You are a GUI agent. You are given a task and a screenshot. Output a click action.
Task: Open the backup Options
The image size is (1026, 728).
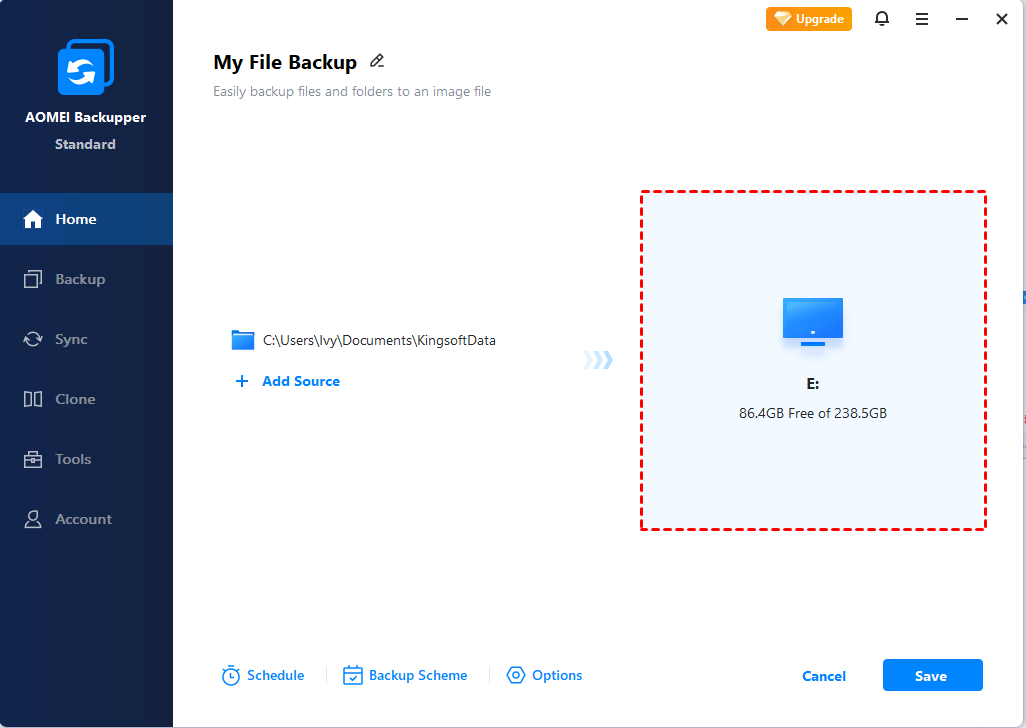(544, 675)
